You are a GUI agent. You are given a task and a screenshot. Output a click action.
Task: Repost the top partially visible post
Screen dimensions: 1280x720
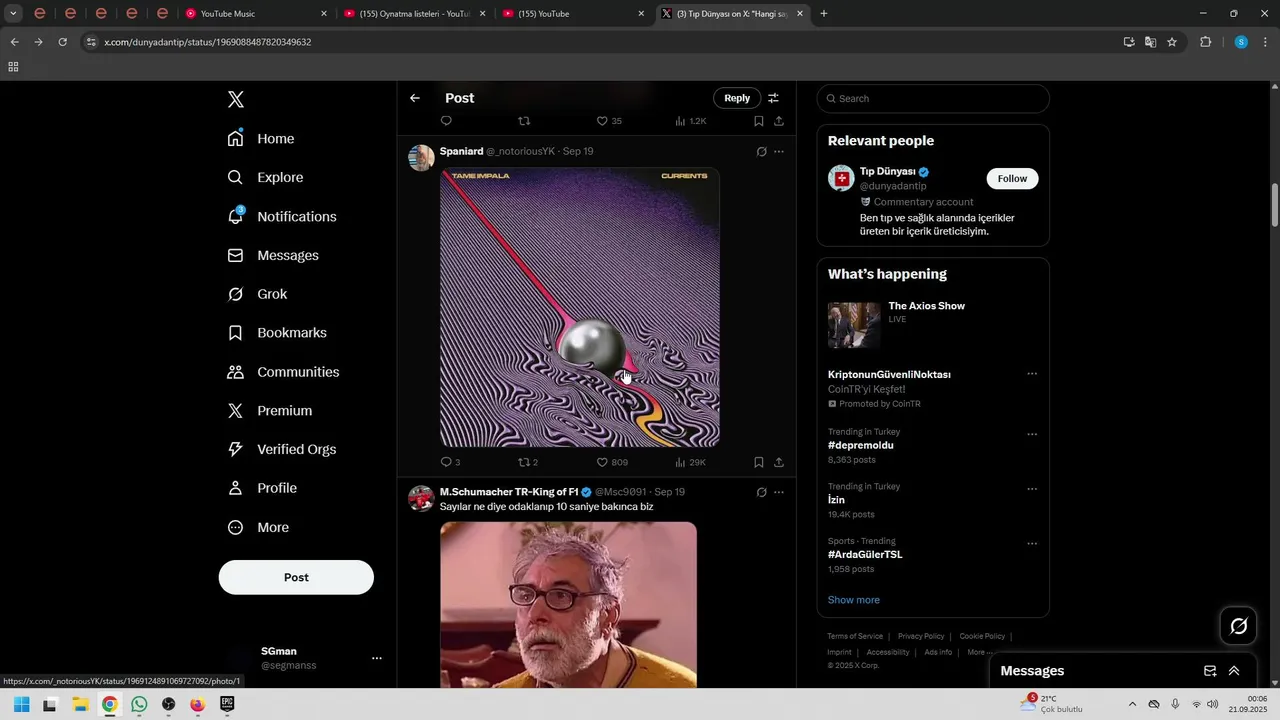tap(524, 121)
